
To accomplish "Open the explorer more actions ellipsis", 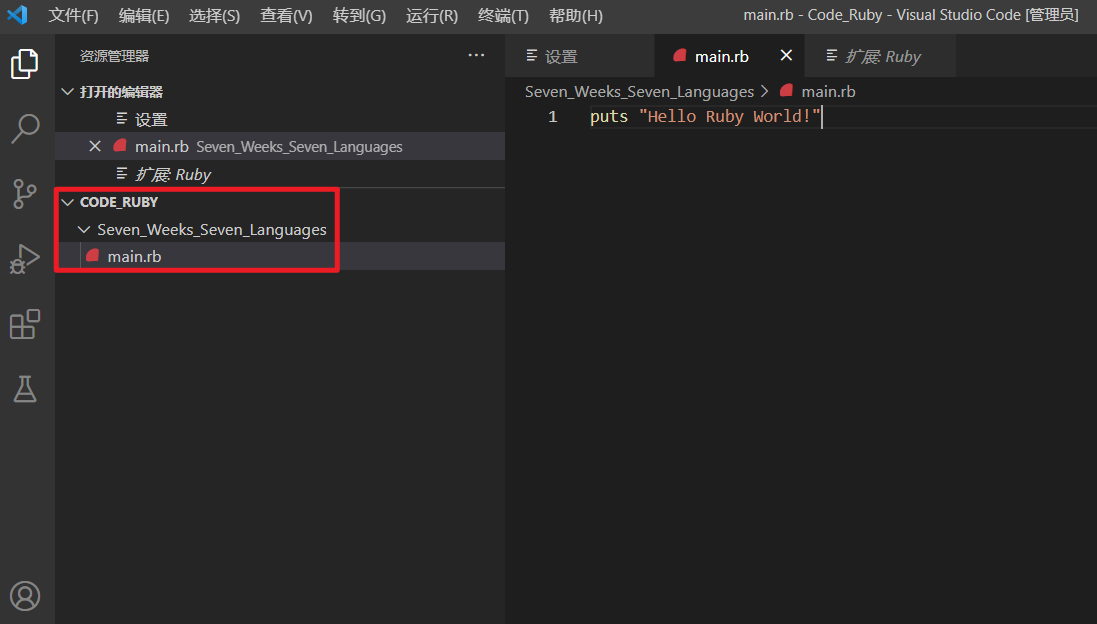I will coord(476,55).
